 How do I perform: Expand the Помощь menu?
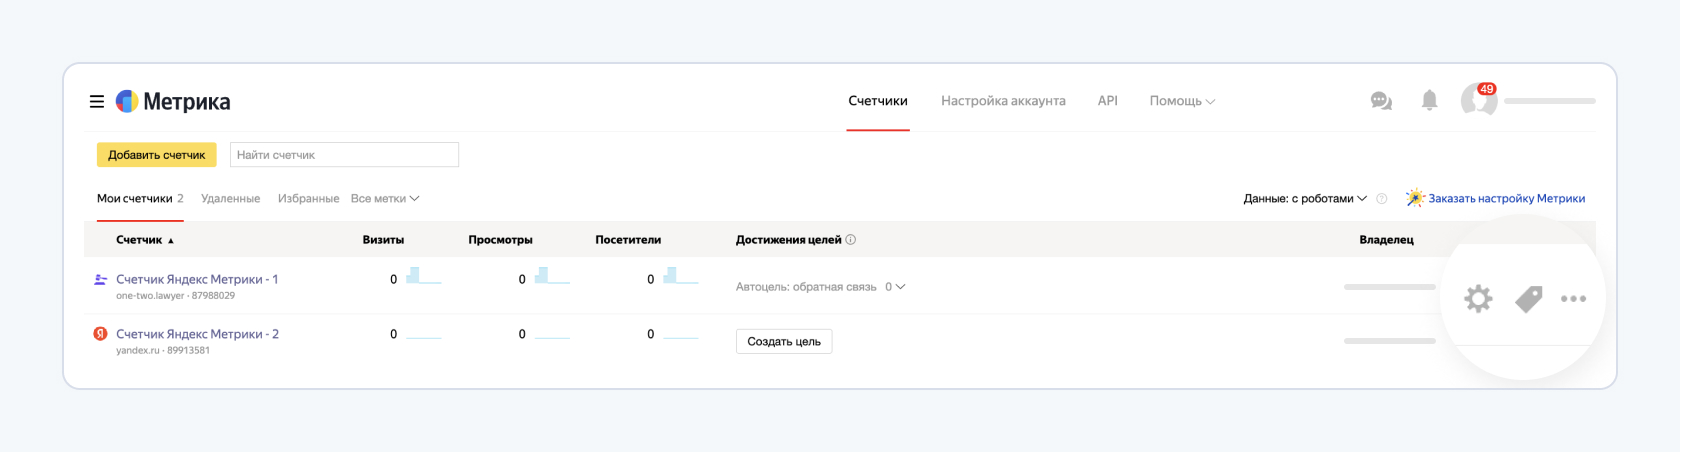[1182, 101]
